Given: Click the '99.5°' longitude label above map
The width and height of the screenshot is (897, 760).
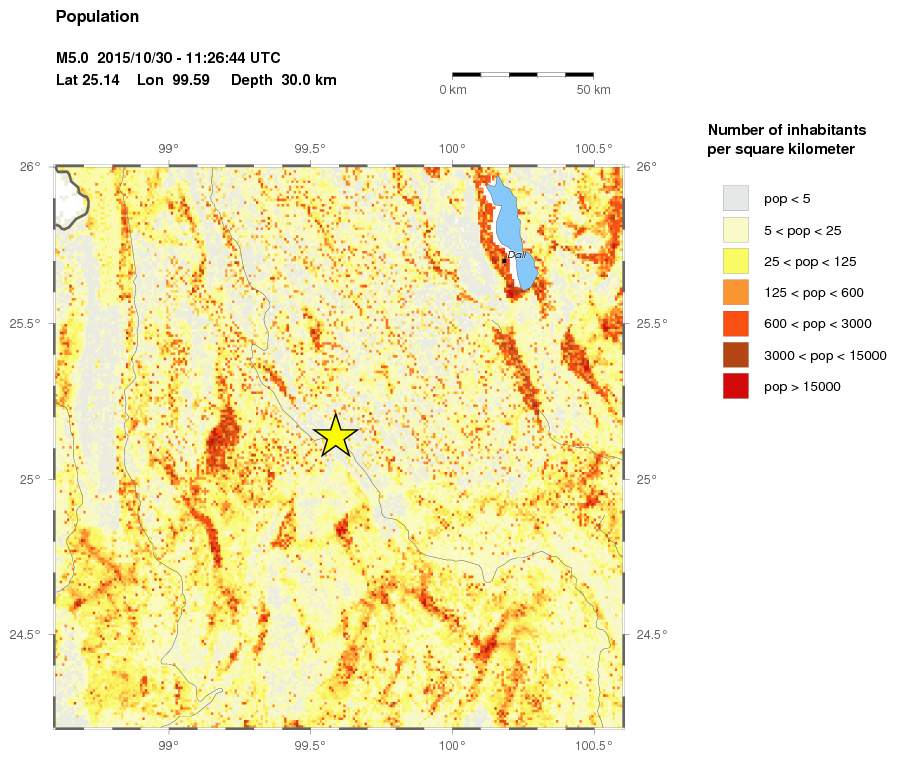Looking at the screenshot, I should coord(310,149).
